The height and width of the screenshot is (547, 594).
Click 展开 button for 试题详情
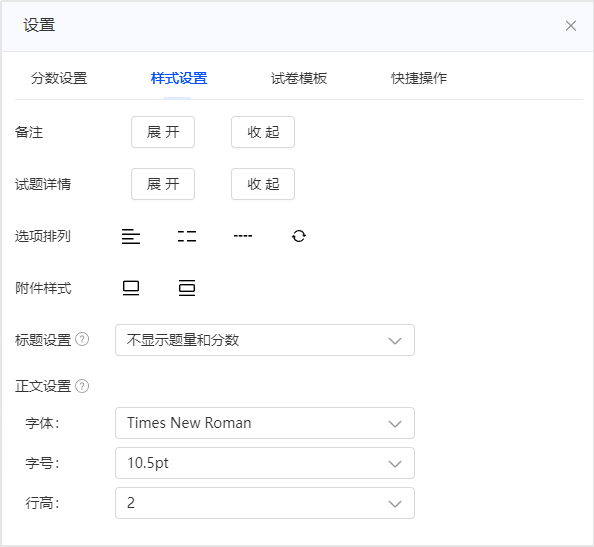point(163,184)
